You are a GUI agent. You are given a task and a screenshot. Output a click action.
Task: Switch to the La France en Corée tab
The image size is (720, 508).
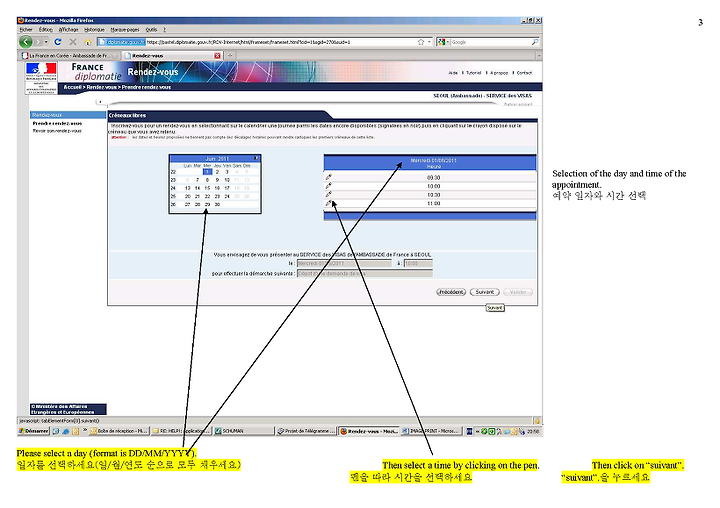pos(69,56)
